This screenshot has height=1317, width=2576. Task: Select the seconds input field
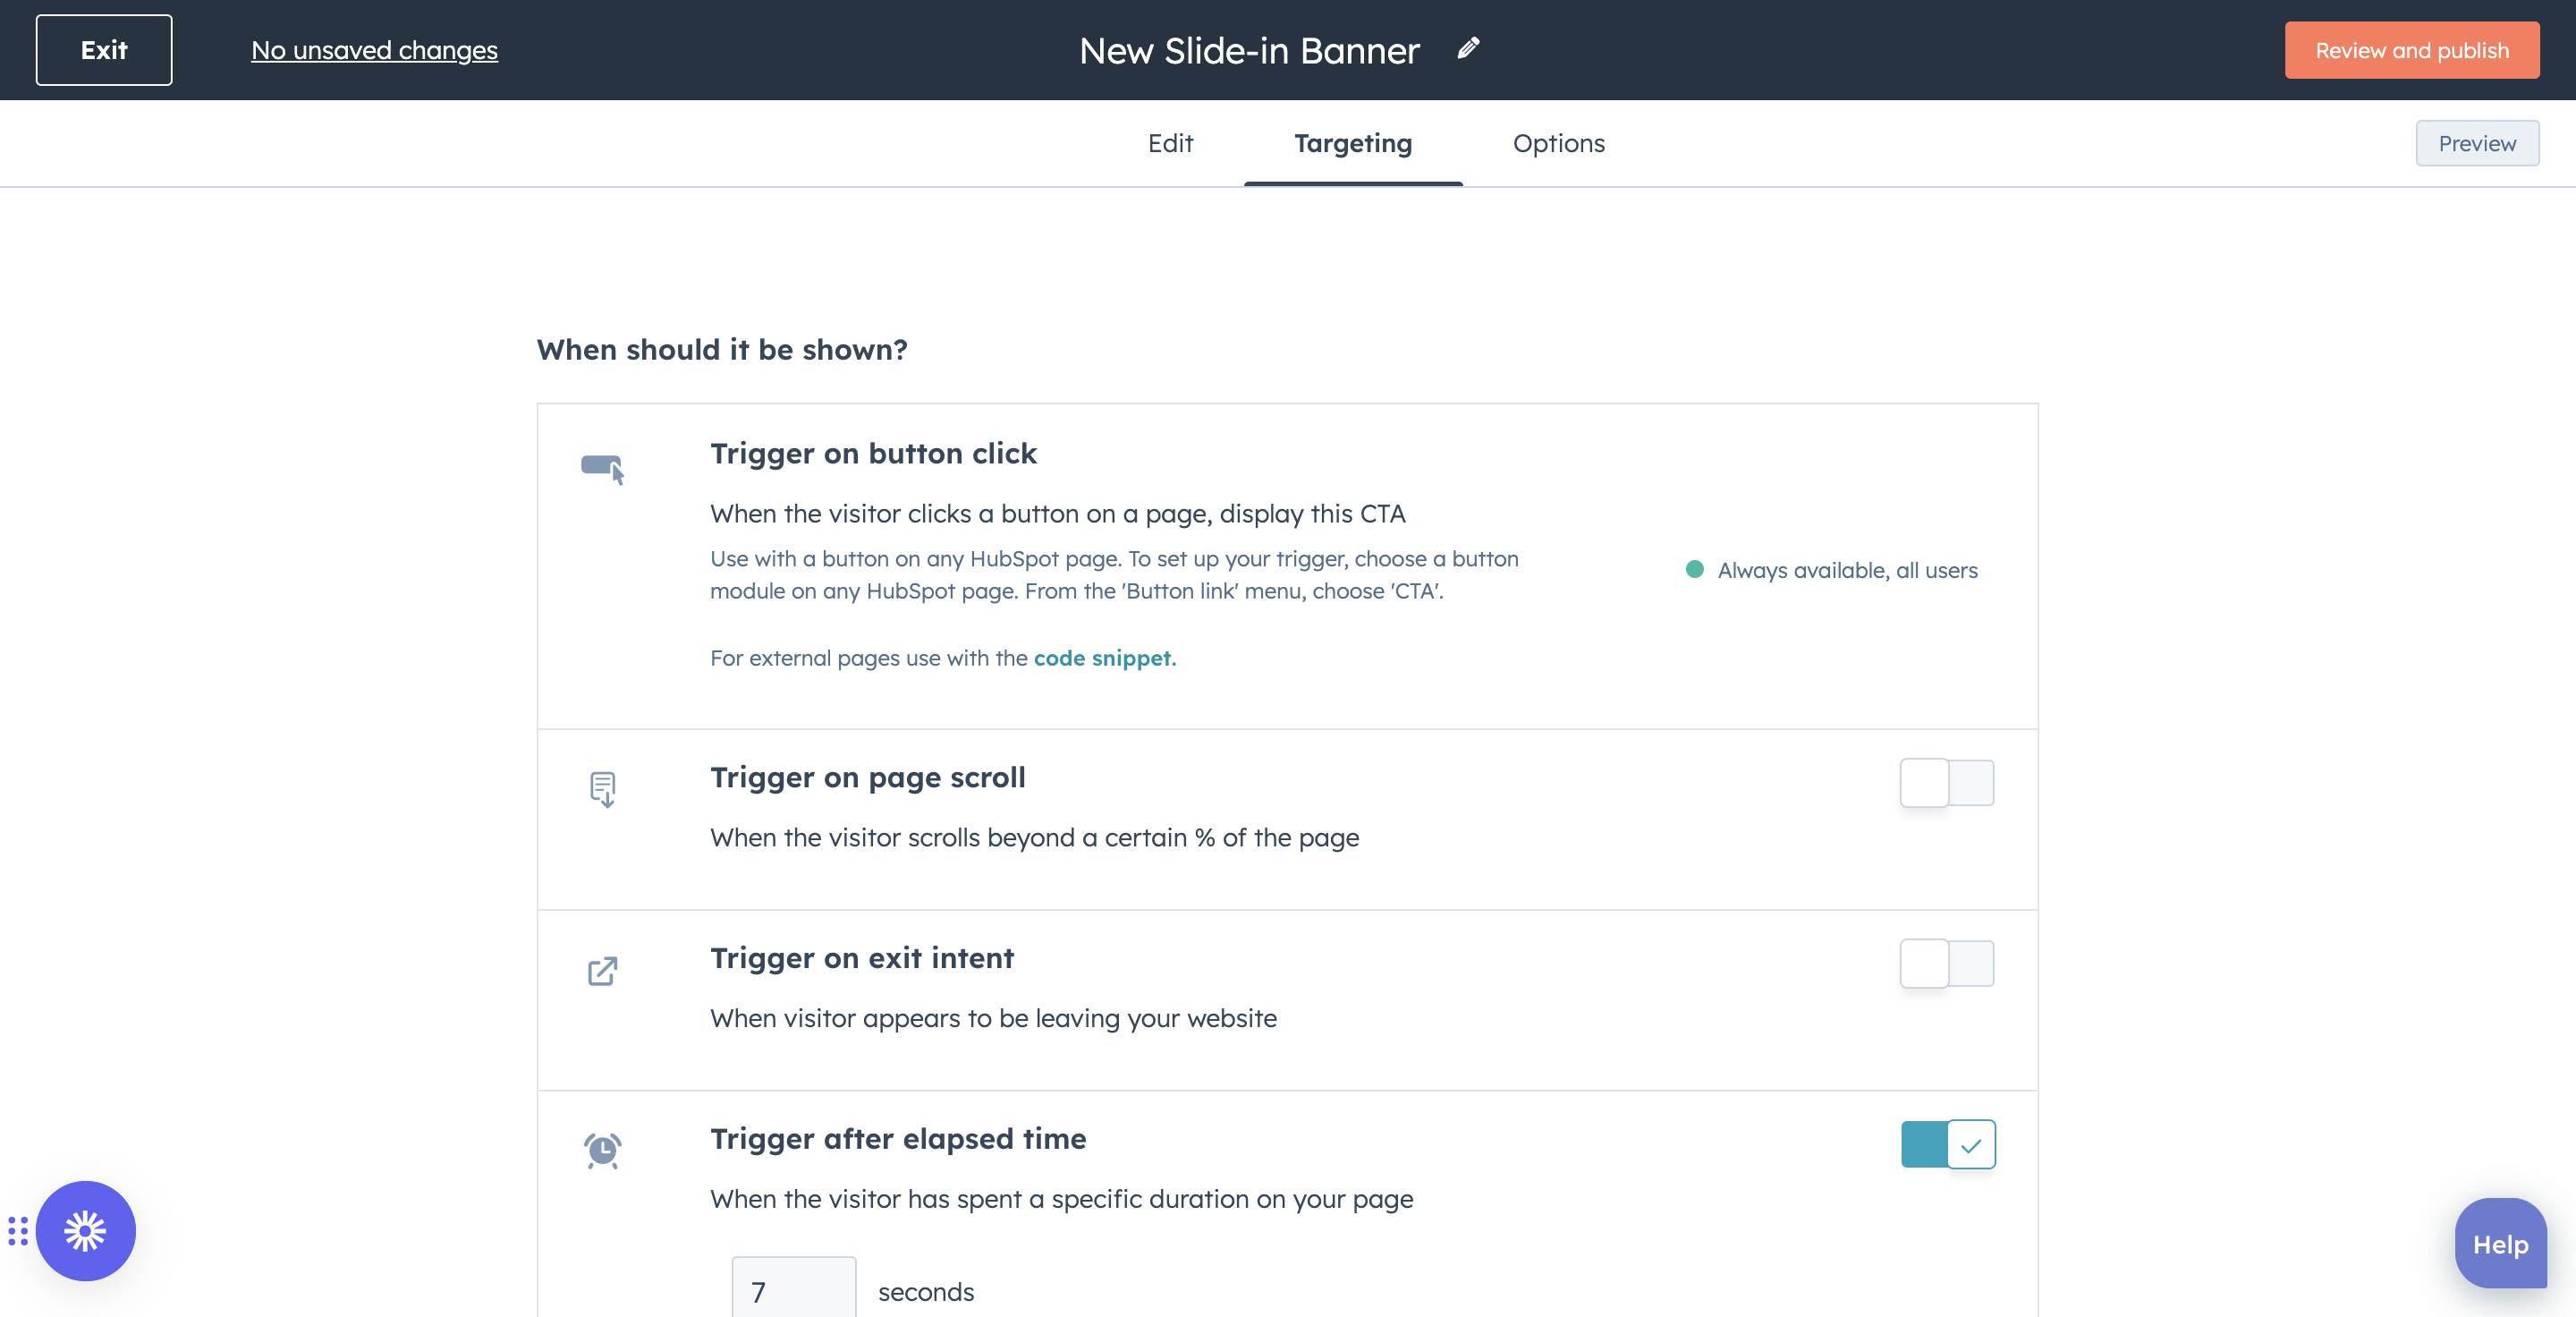point(794,1288)
